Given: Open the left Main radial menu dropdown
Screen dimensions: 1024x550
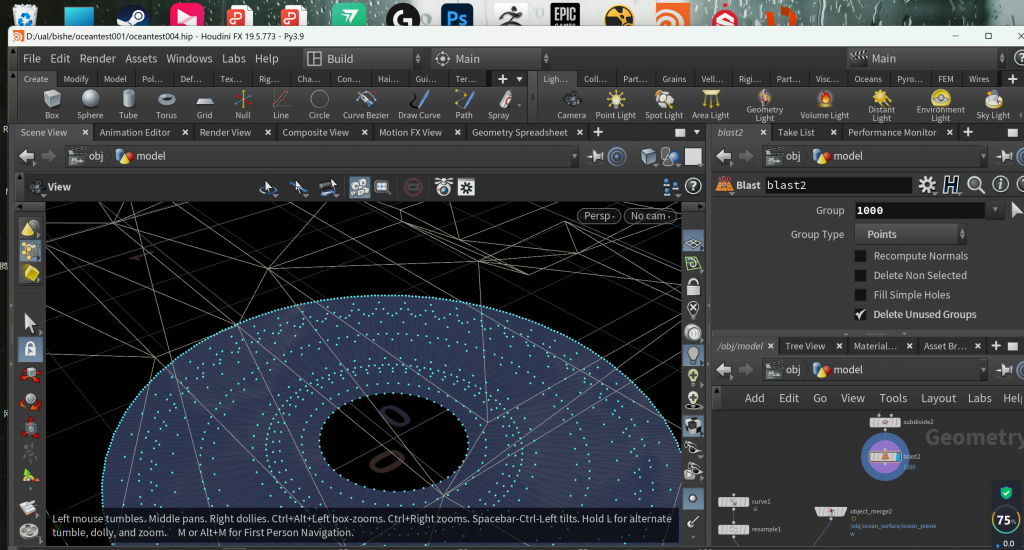Looking at the screenshot, I should [491, 59].
